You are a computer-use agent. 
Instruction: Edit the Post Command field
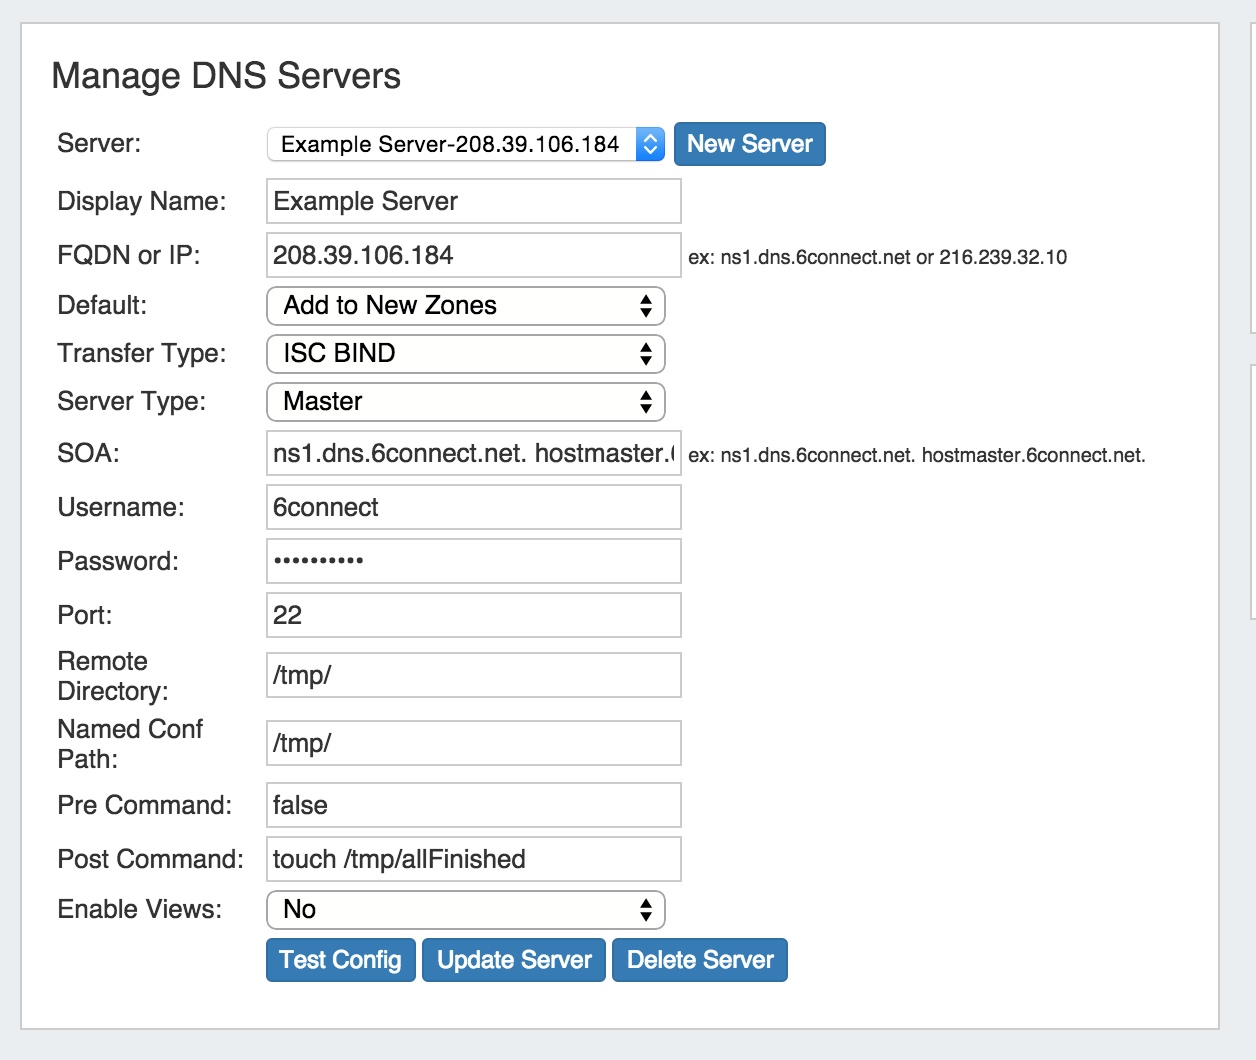pos(473,859)
